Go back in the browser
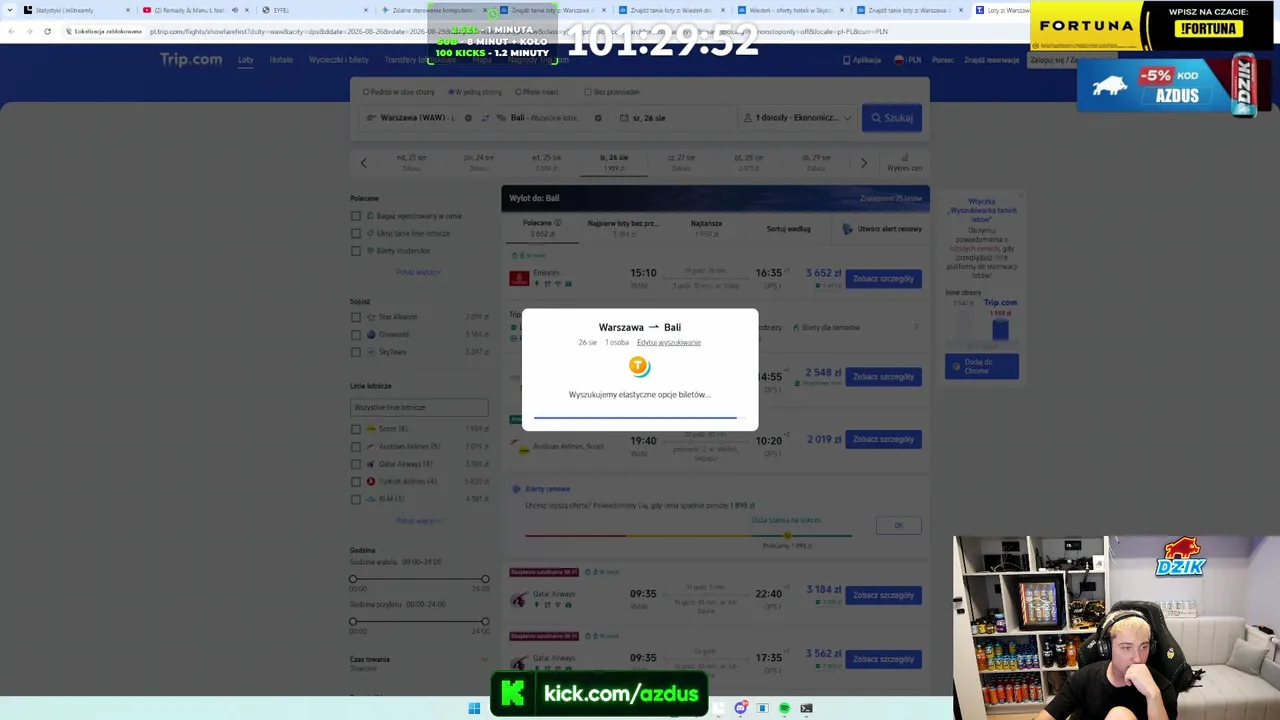 click(11, 31)
